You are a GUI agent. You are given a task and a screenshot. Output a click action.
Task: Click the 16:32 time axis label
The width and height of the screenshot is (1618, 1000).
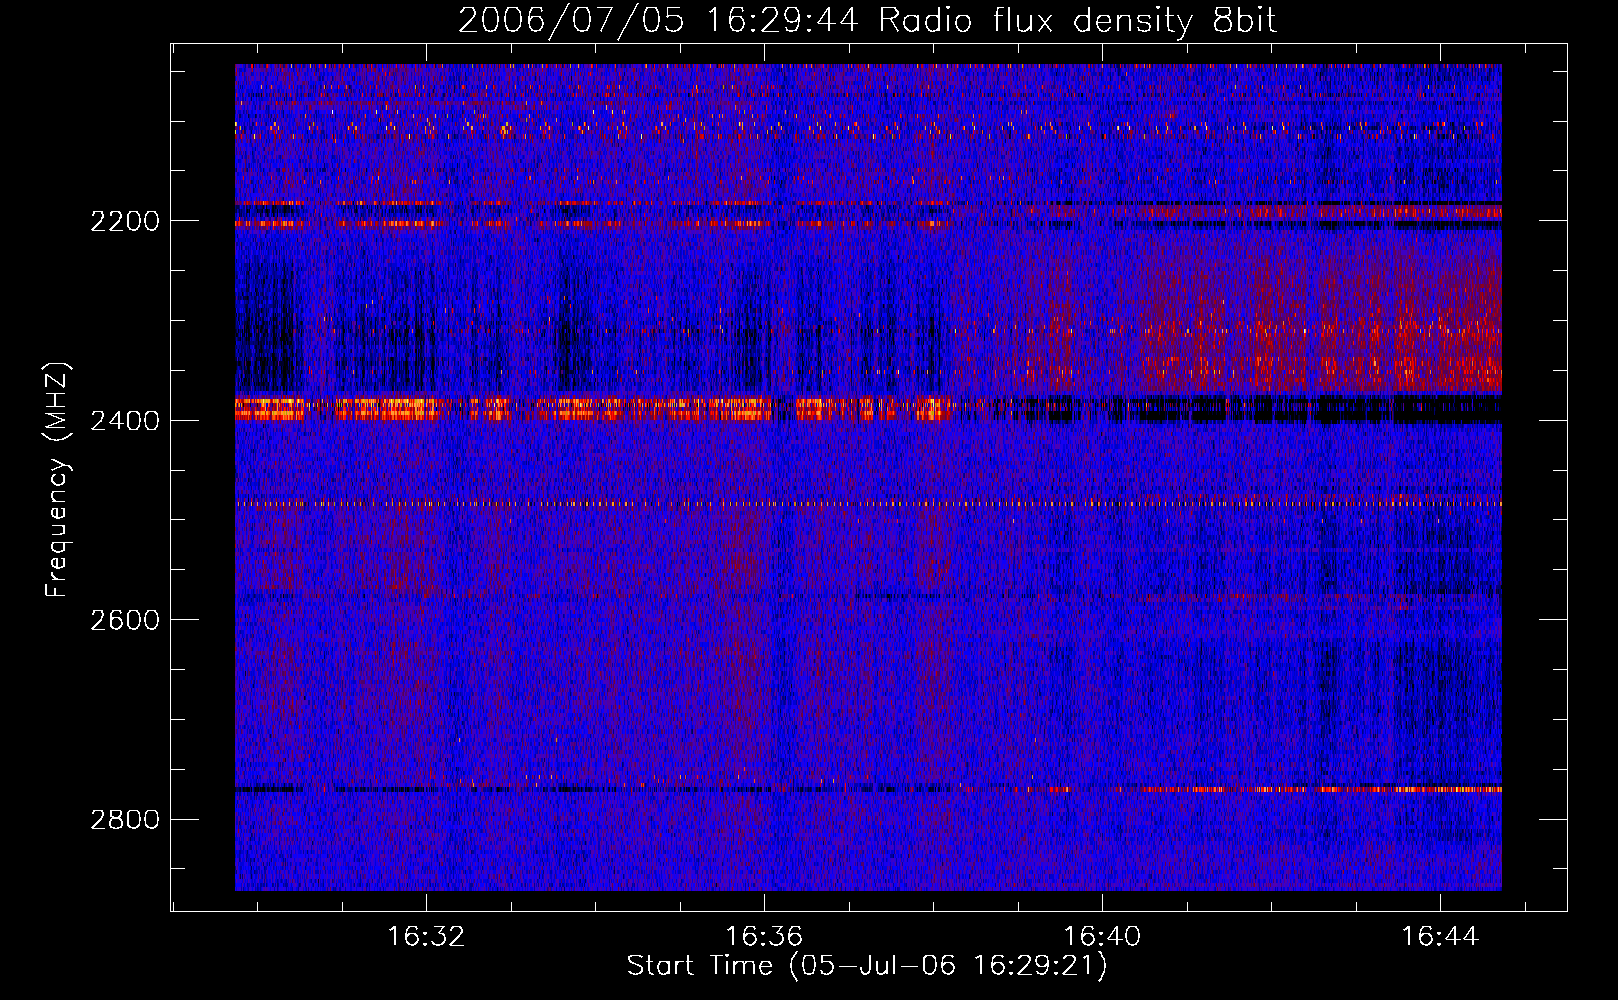[427, 937]
